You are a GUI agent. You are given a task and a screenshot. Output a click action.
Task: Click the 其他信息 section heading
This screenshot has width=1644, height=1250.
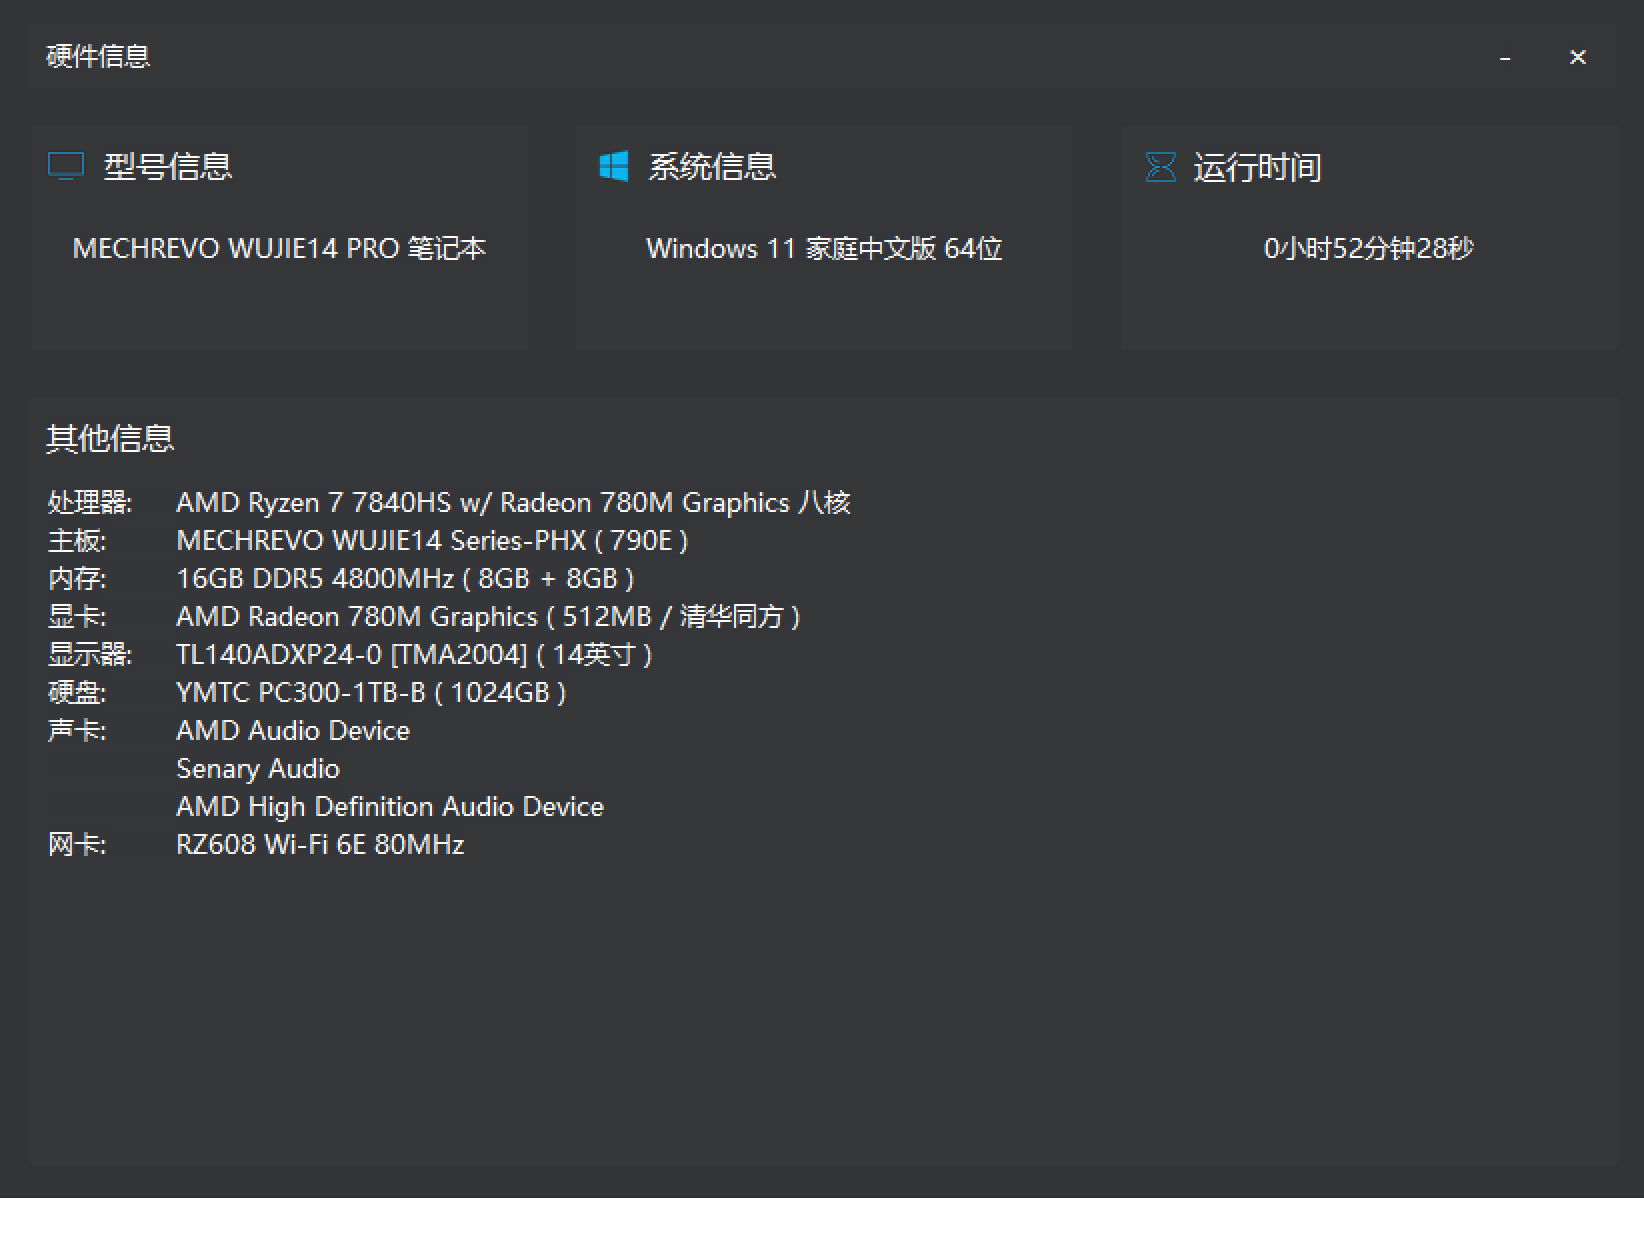click(x=110, y=438)
